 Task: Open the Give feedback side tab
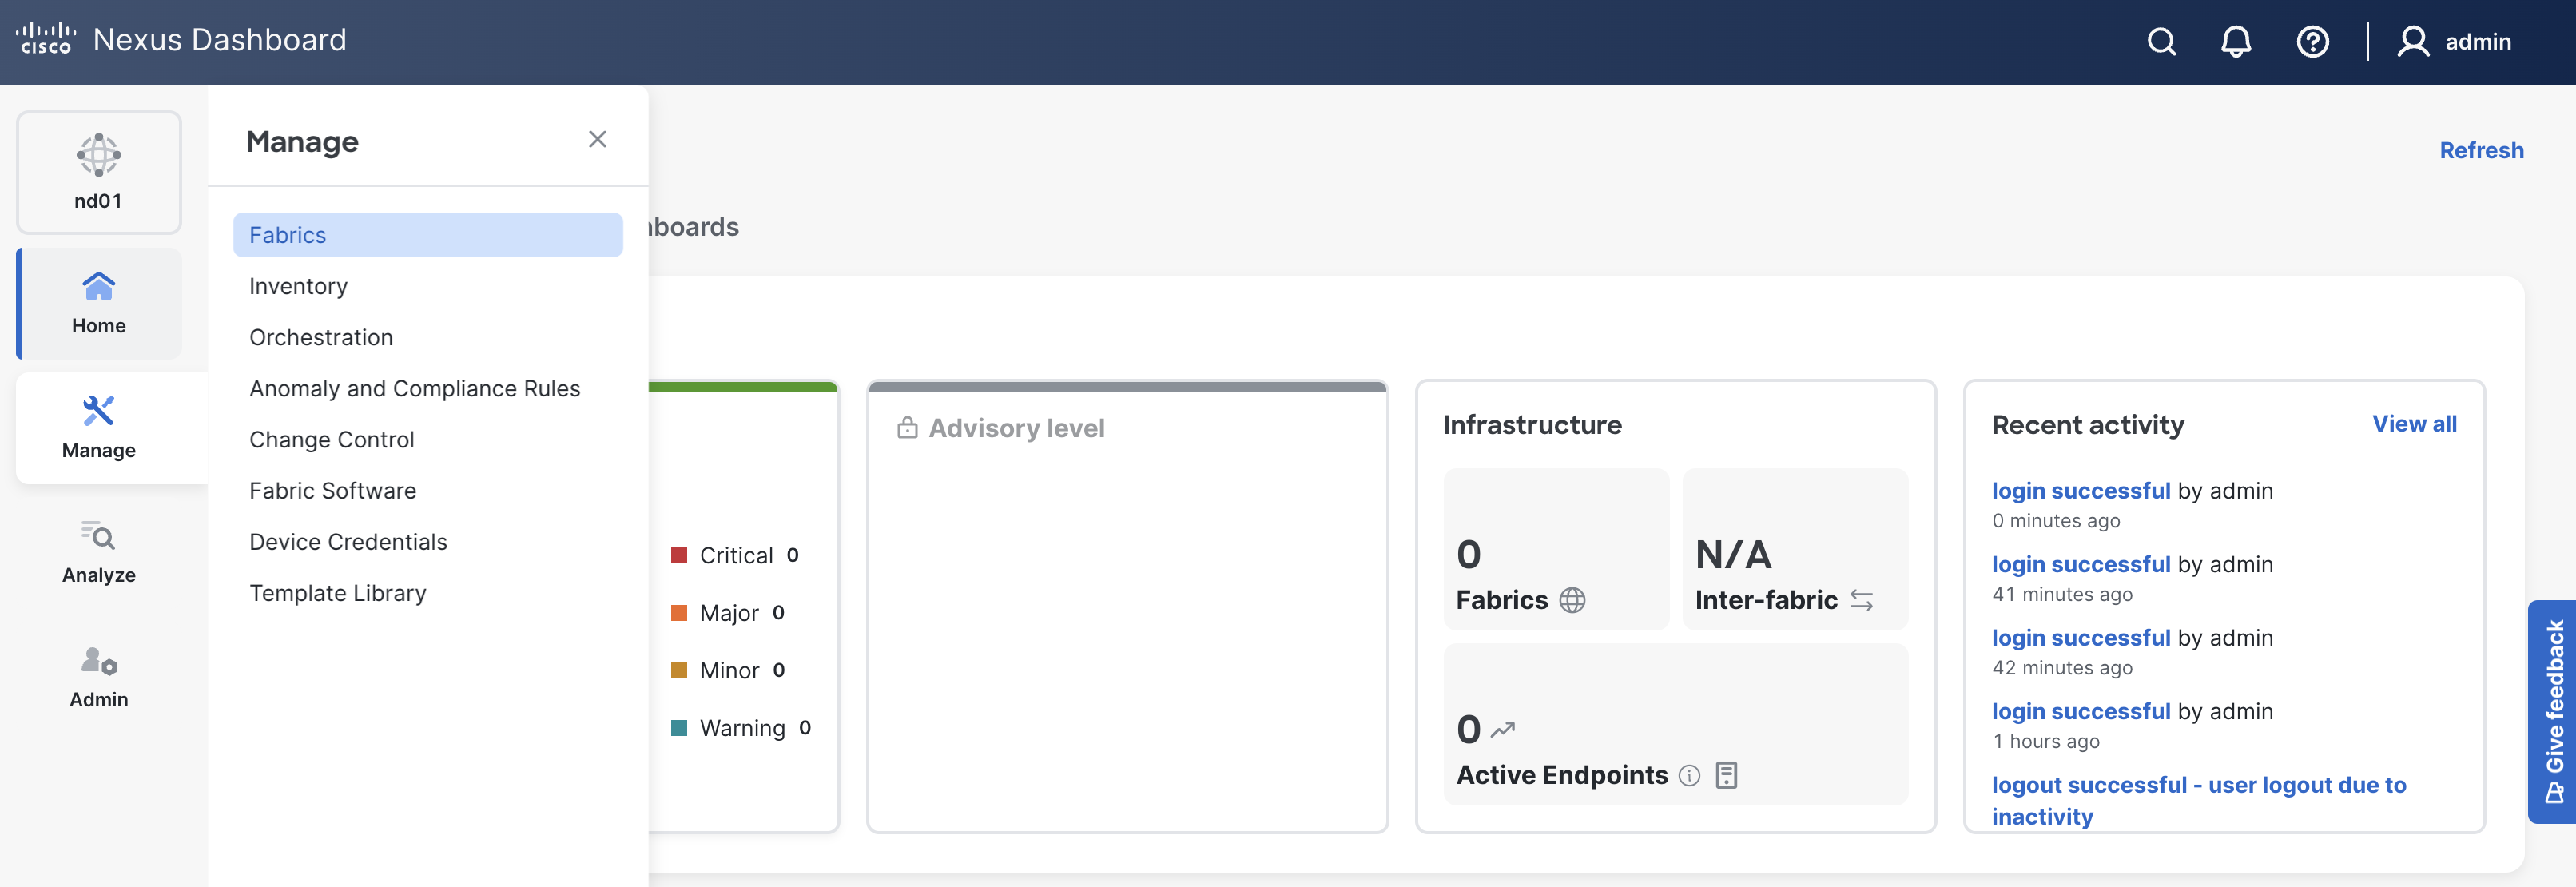click(2553, 711)
